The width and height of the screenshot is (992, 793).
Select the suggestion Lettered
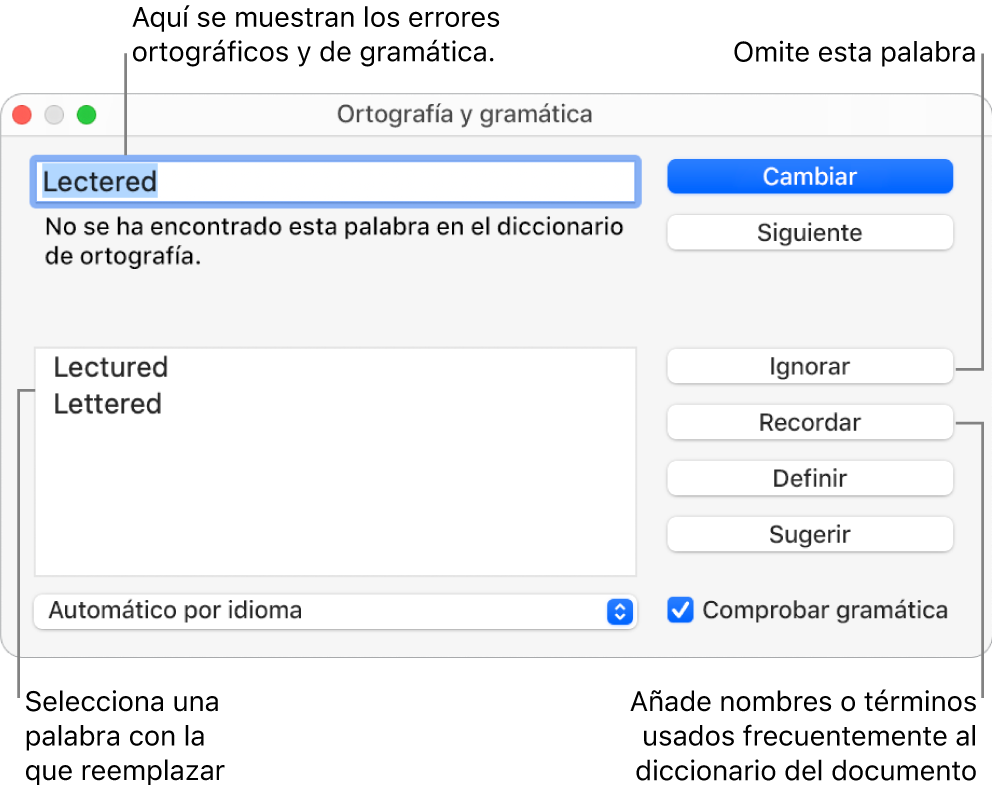coord(108,404)
